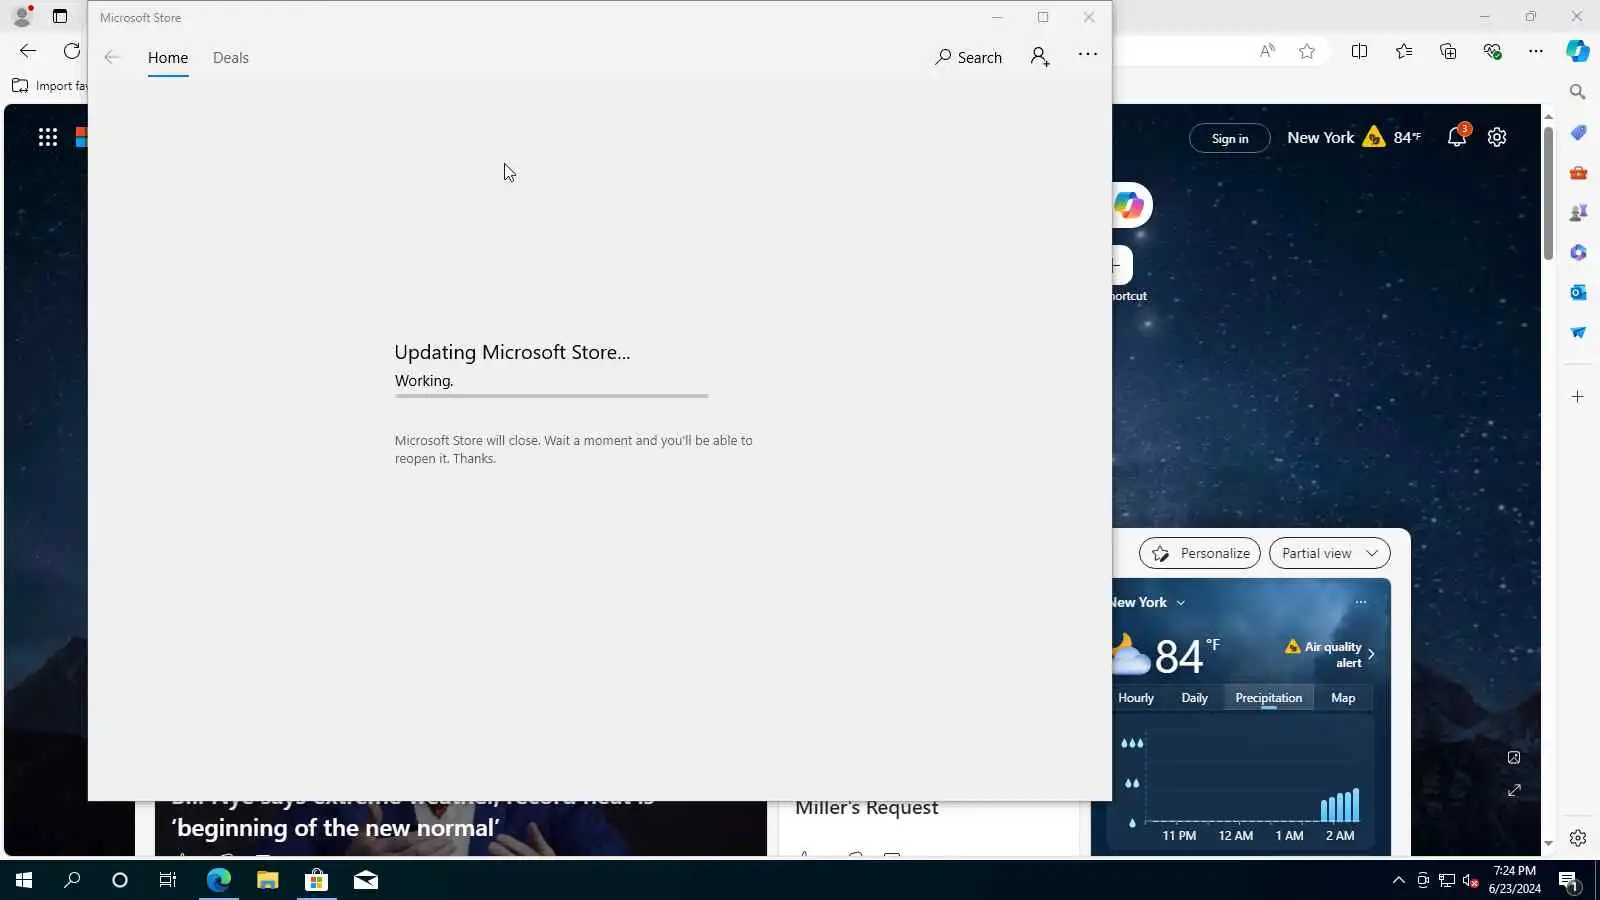Screen dimensions: 1600x900
Task: Open the weather card more options ellipsis
Action: pyautogui.click(x=1361, y=602)
